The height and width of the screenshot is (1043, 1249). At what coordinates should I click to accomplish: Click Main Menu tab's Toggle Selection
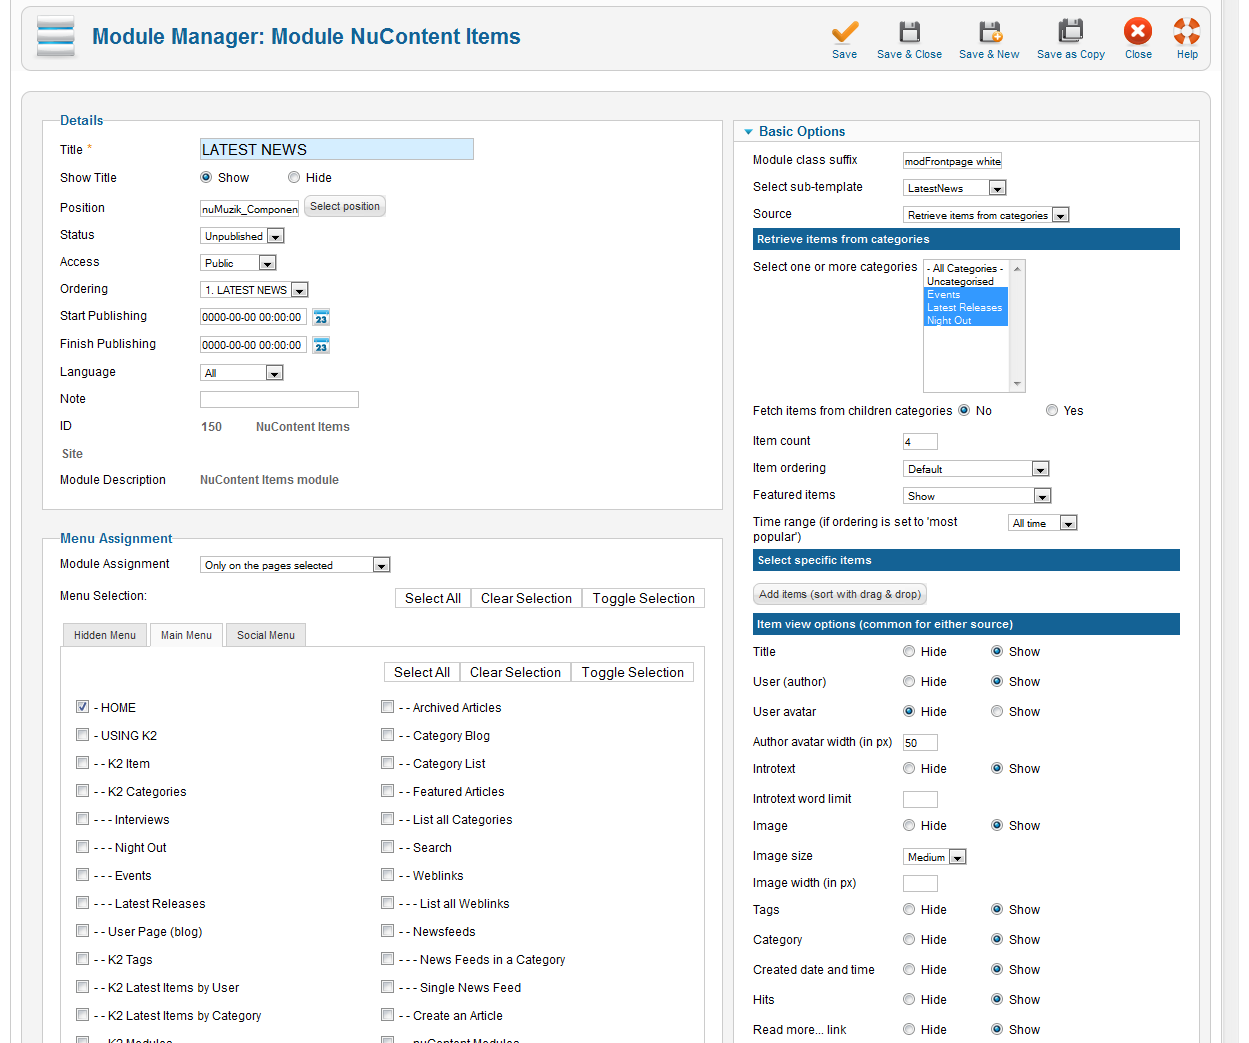[633, 672]
